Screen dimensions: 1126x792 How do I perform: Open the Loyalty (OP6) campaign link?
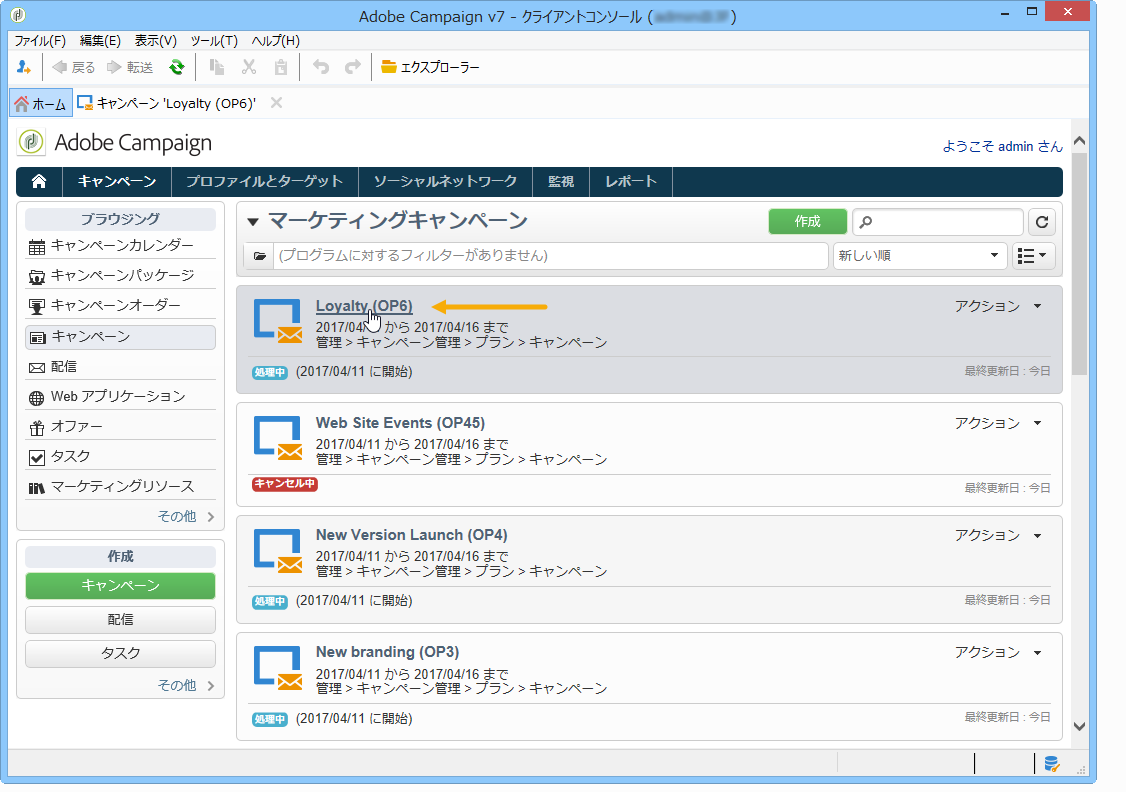364,306
